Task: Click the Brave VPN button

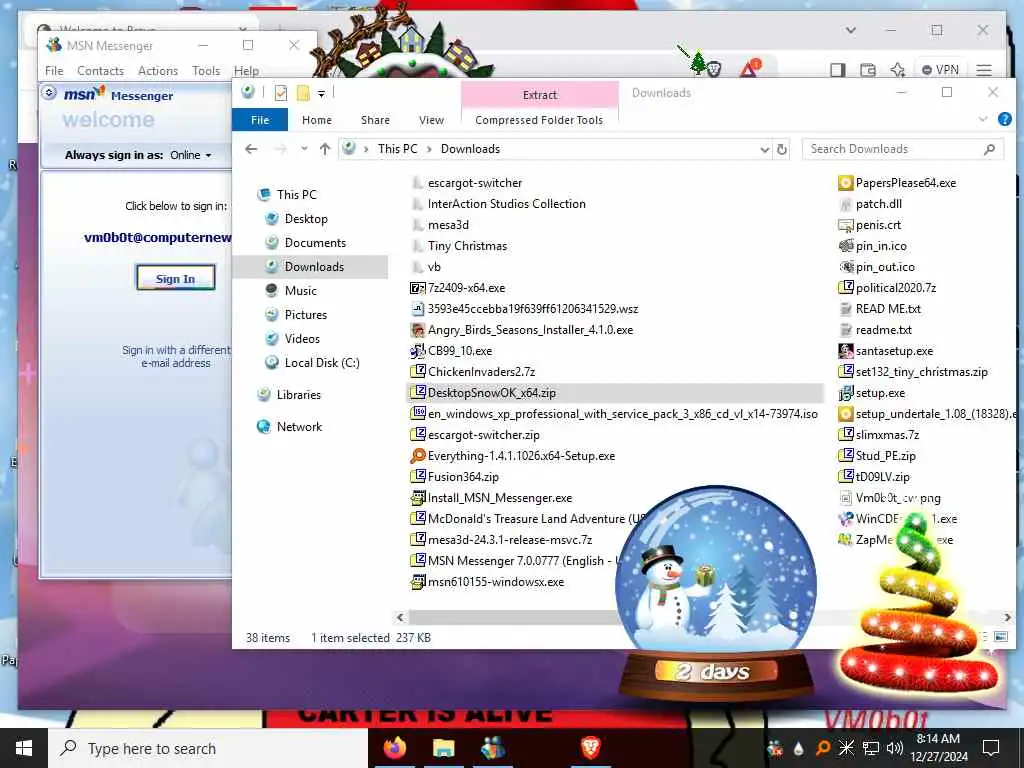Action: [940, 69]
